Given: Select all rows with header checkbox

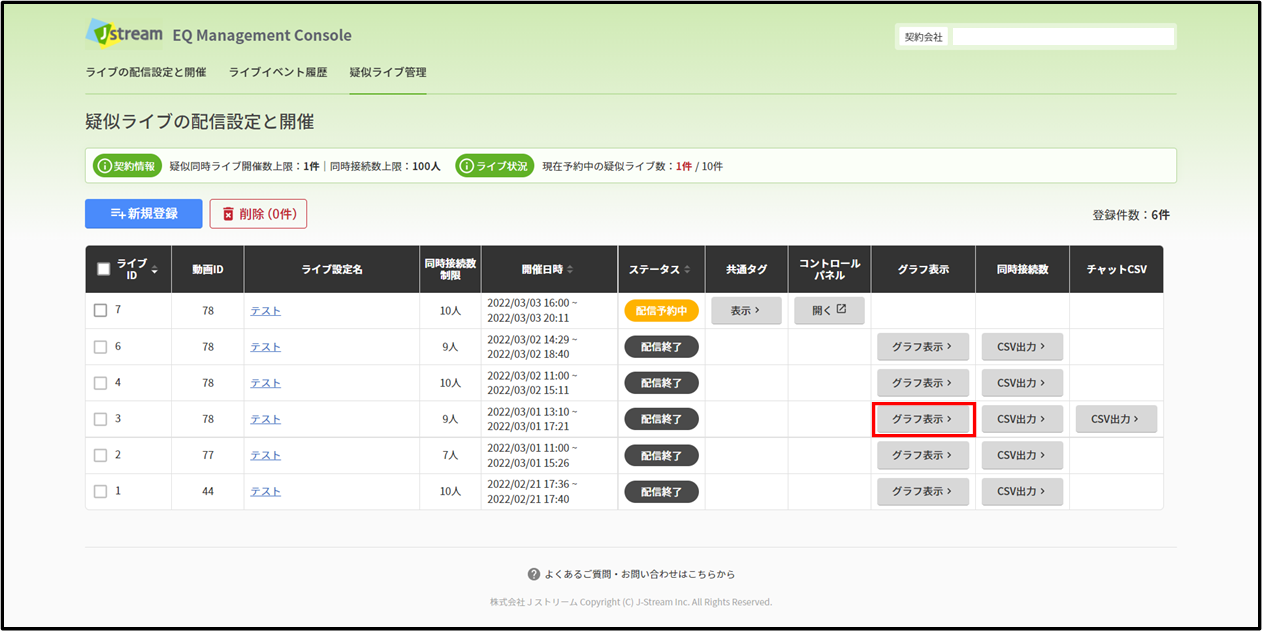Looking at the screenshot, I should pyautogui.click(x=103, y=268).
